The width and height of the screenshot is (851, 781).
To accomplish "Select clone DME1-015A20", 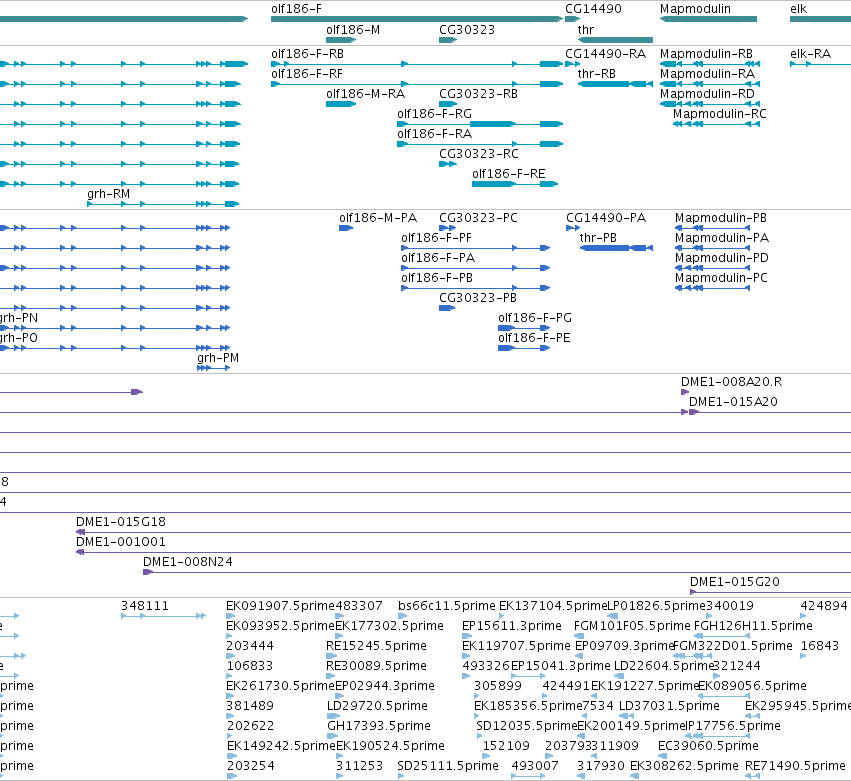I will [x=770, y=412].
